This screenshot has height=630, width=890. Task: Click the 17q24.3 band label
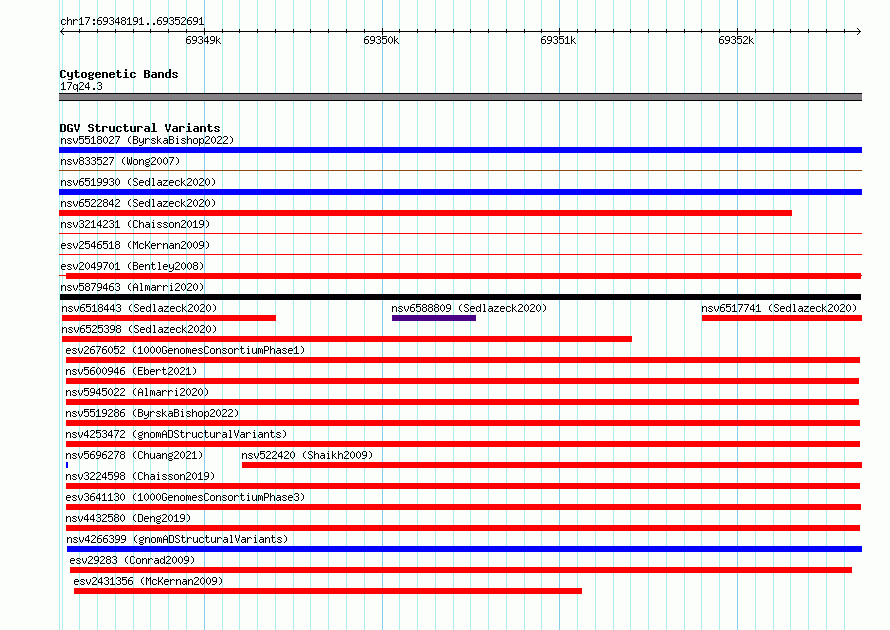tap(81, 86)
